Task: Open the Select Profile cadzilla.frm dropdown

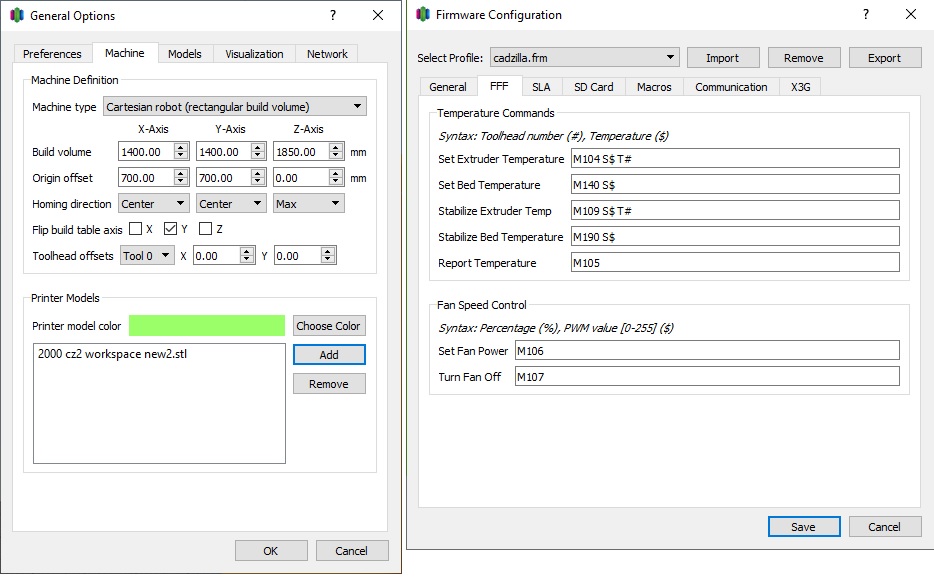Action: click(x=584, y=58)
